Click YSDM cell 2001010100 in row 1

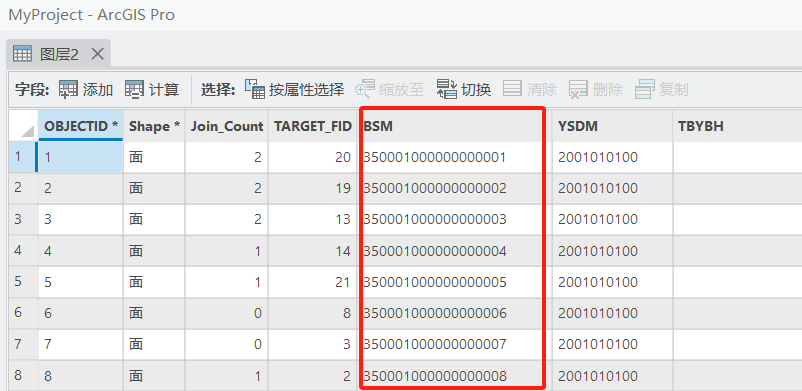[612, 157]
